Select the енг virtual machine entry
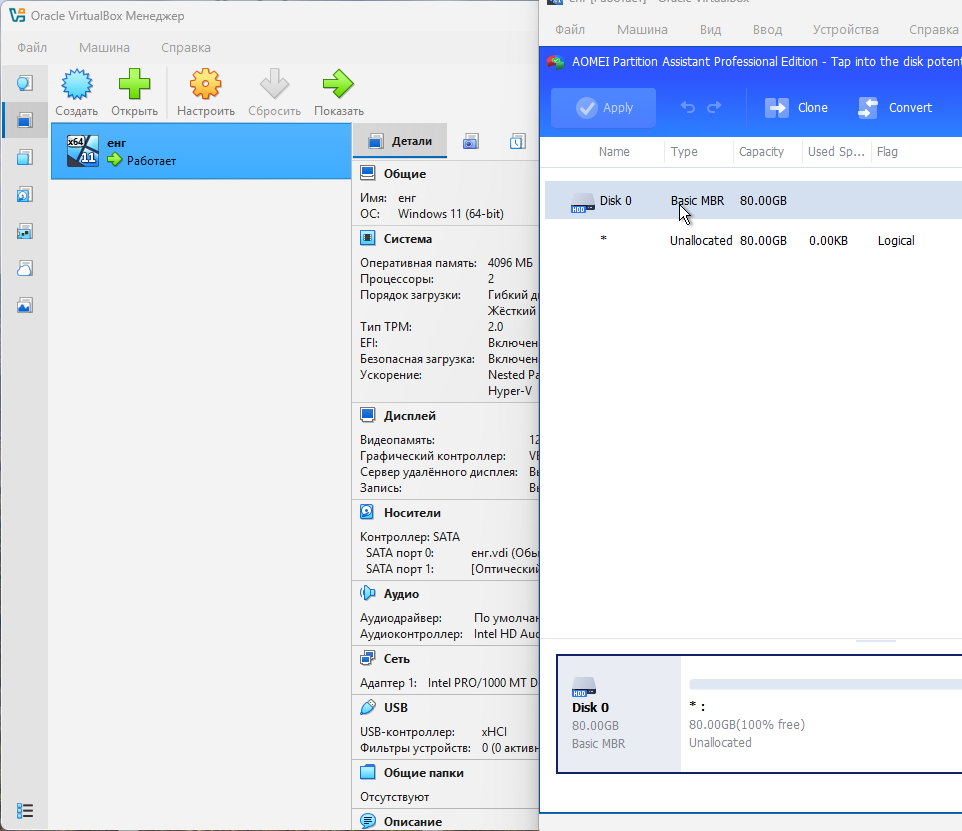The width and height of the screenshot is (962, 831). pos(200,151)
